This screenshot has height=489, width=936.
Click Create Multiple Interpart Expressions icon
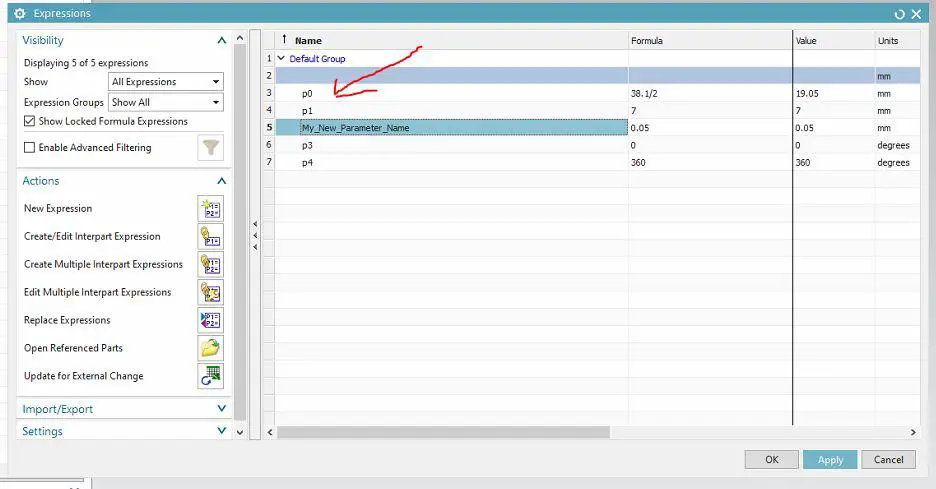211,265
